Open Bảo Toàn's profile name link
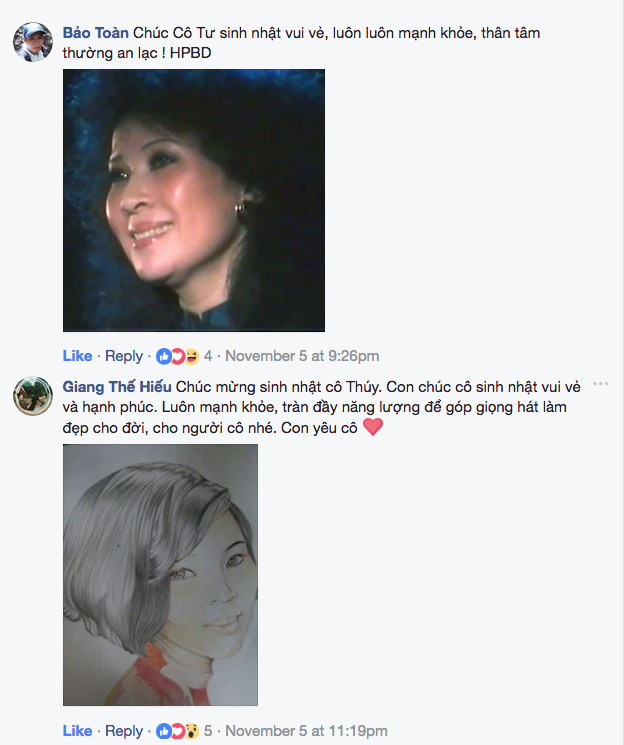 [x=96, y=33]
